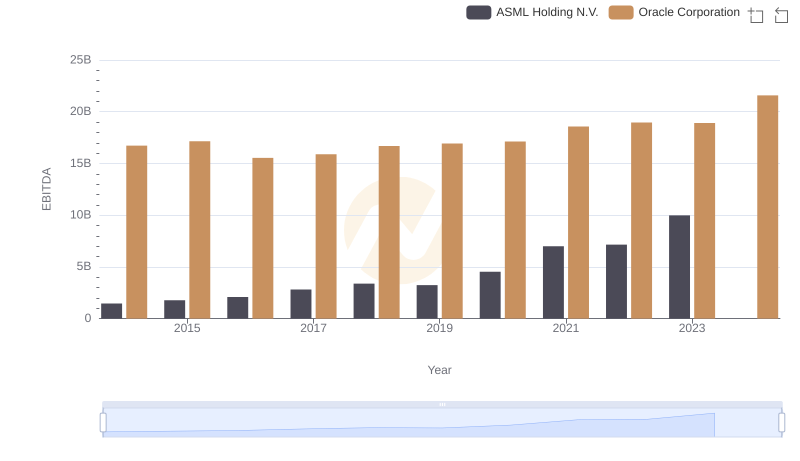Image resolution: width=800 pixels, height=461 pixels.
Task: Click the zoom area select icon
Action: pyautogui.click(x=756, y=15)
